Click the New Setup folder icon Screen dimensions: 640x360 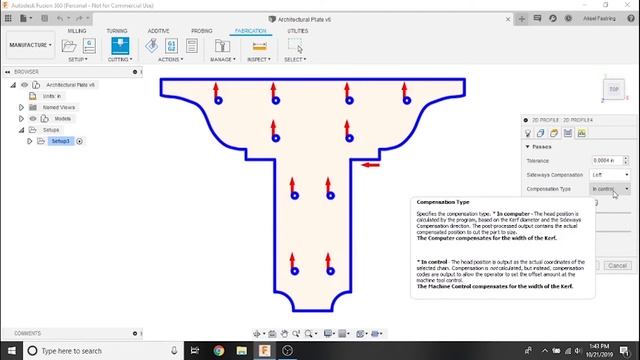(69, 46)
